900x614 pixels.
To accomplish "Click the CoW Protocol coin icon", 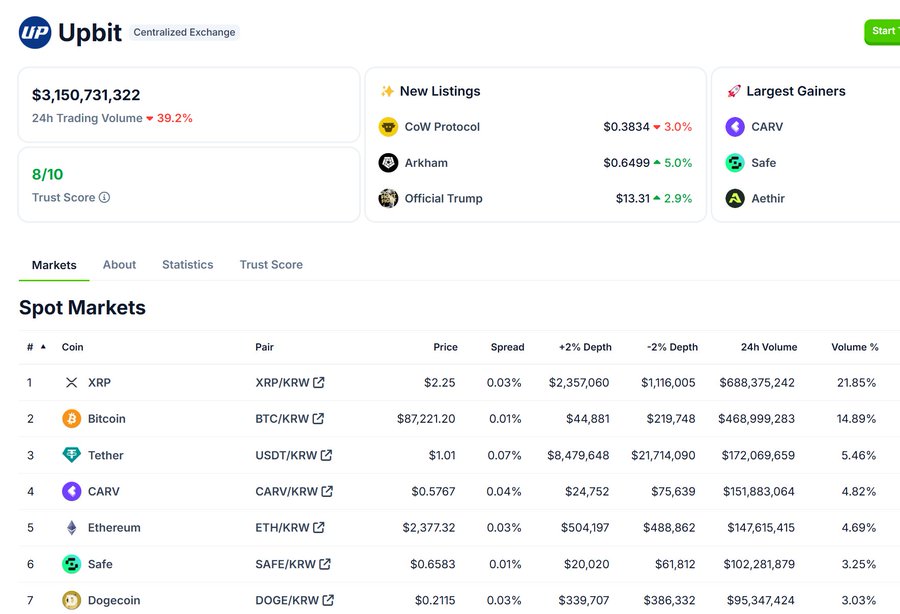I will [388, 127].
